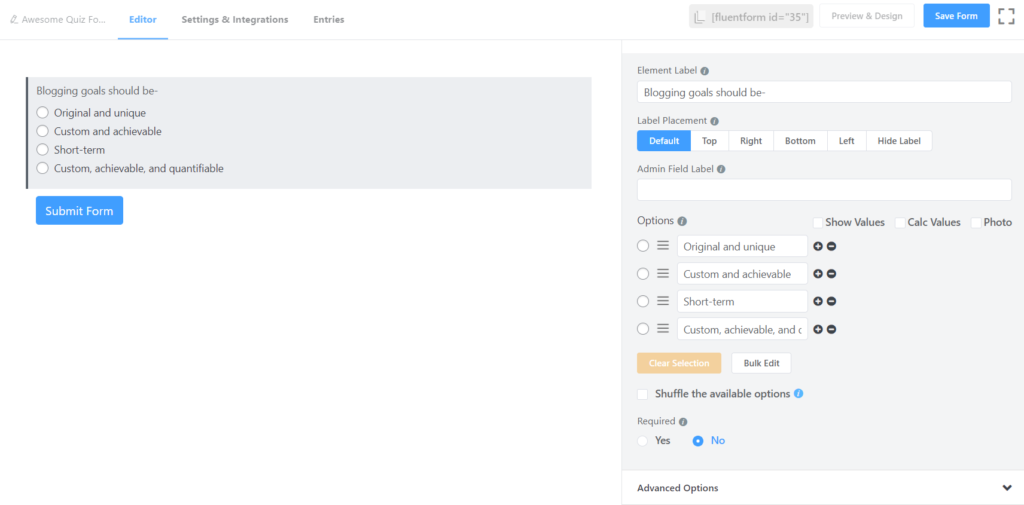Click the Element Label input field
Screen dimensions: 1024x505
824,92
